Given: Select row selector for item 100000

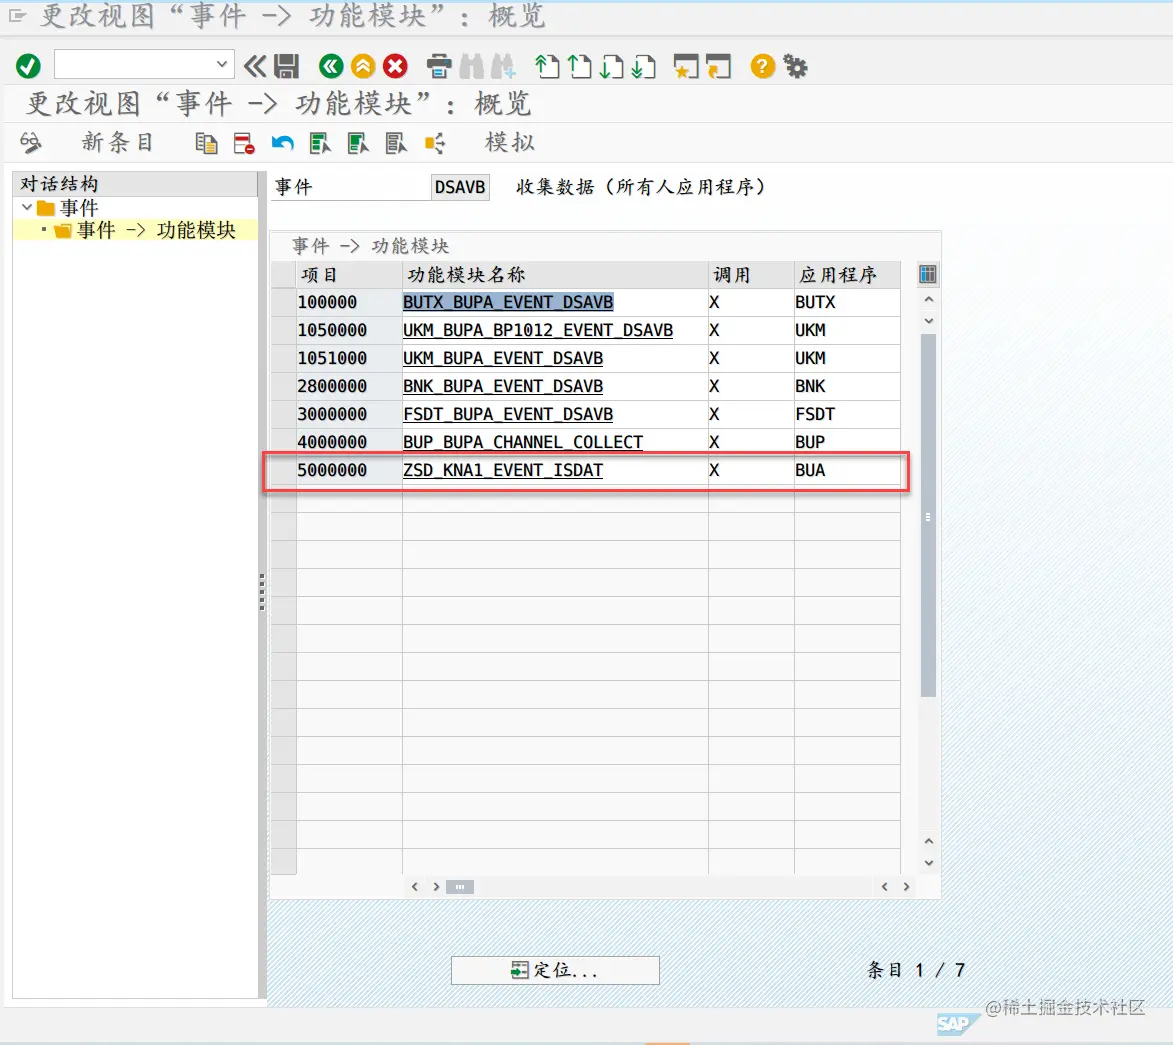Looking at the screenshot, I should tap(284, 302).
